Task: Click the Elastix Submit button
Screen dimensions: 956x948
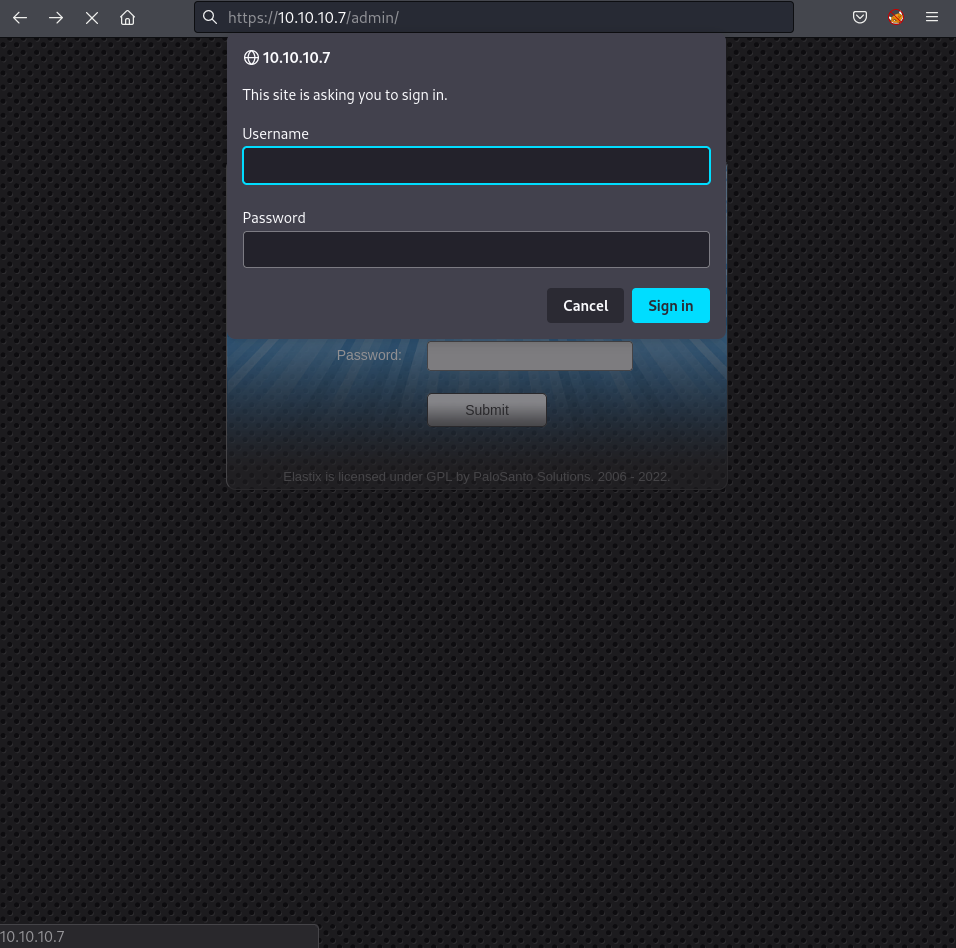Action: 487,410
